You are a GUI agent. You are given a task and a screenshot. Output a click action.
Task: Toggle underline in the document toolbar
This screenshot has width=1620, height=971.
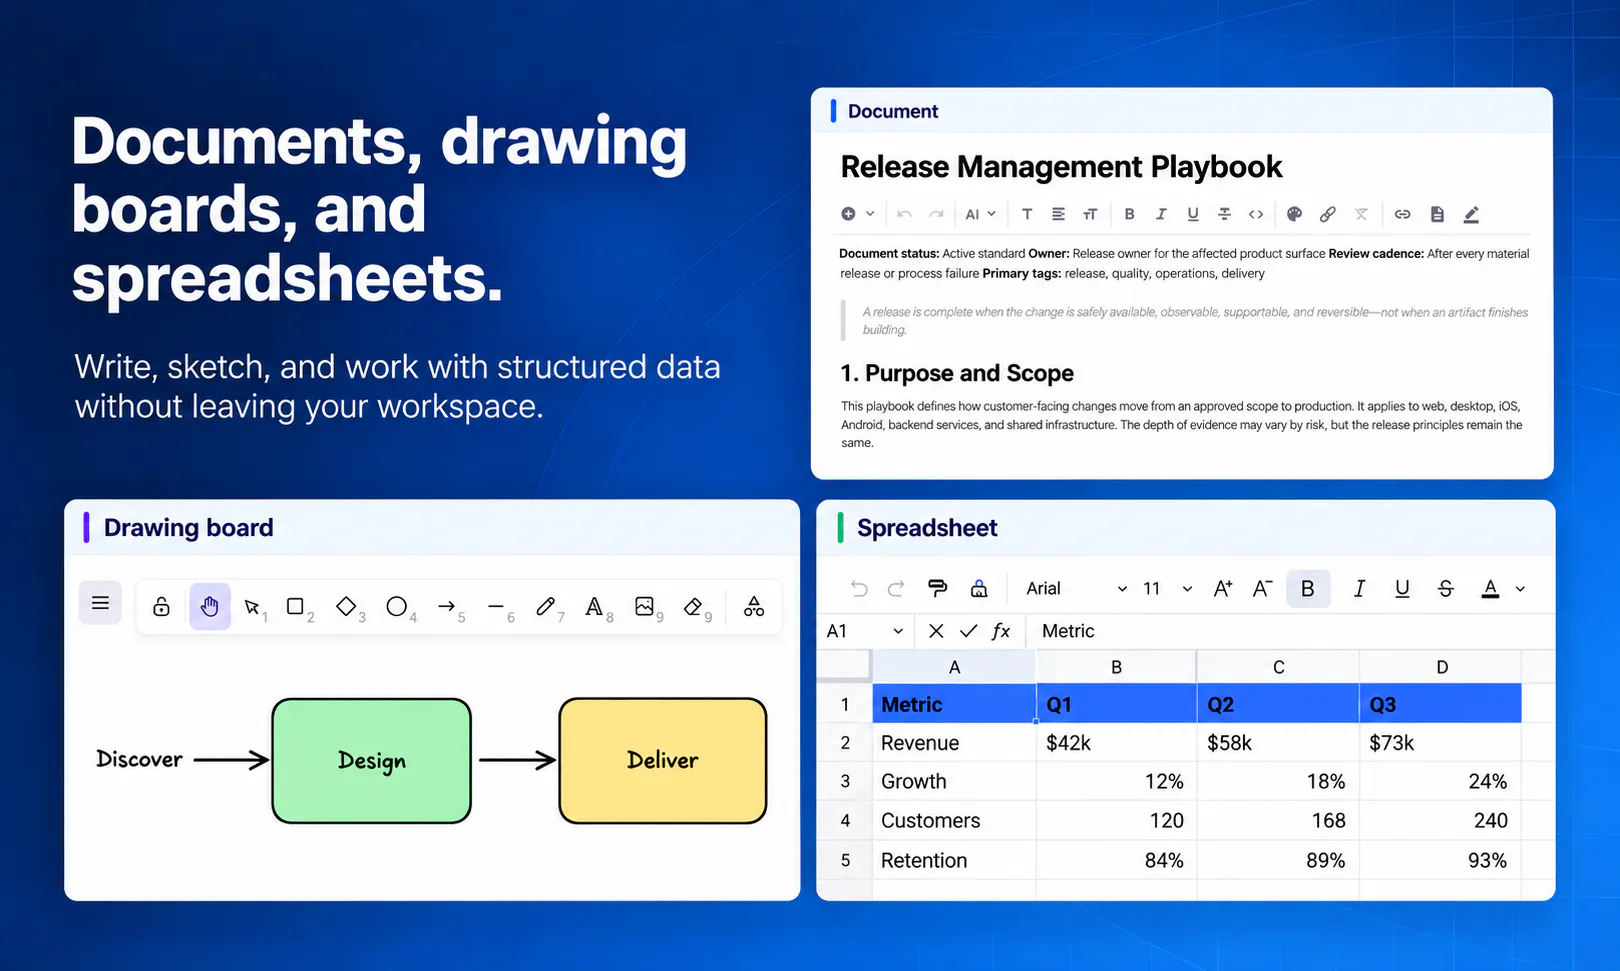[1193, 214]
